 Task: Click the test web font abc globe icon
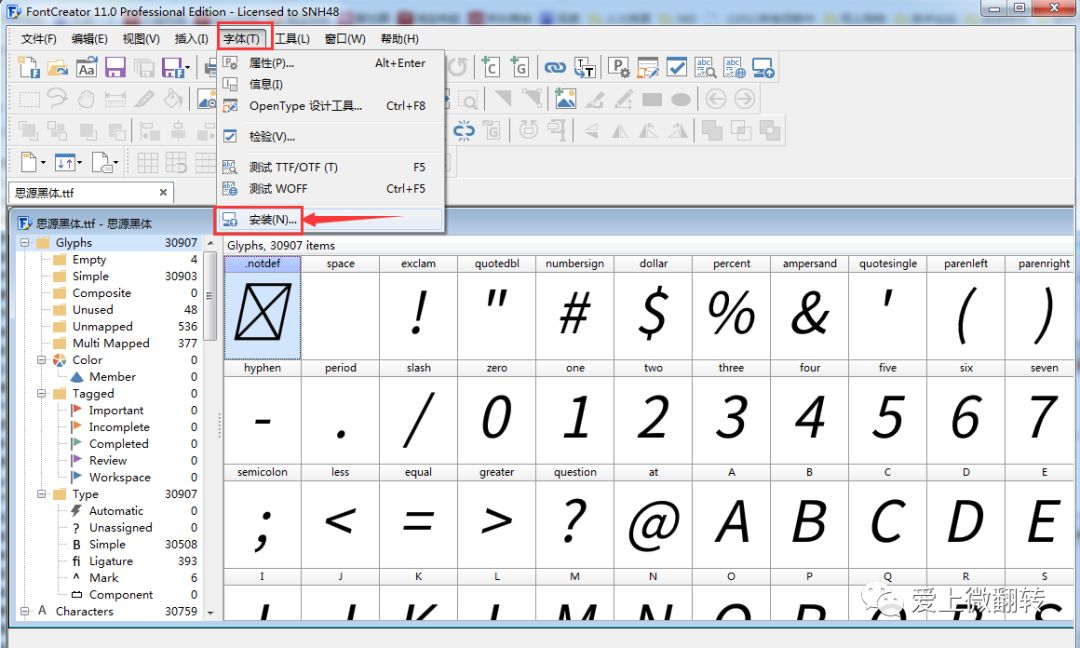pyautogui.click(x=734, y=67)
